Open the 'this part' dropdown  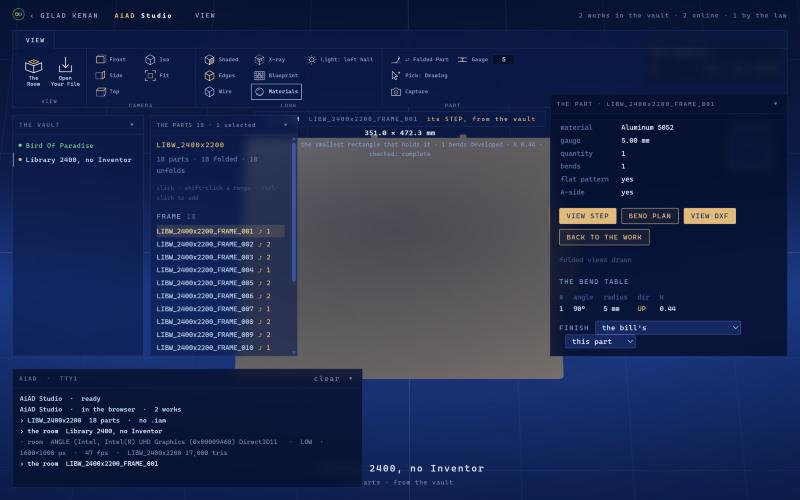tap(600, 342)
